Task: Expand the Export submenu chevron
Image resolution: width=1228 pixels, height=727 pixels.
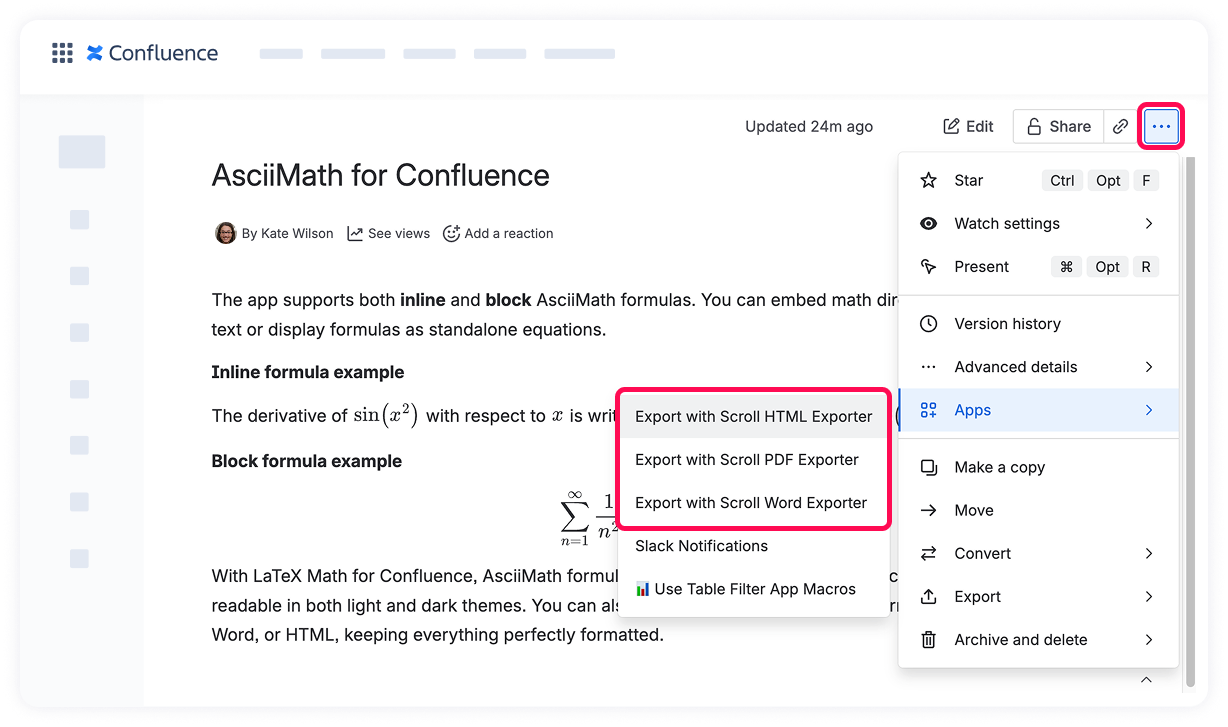Action: (1149, 597)
